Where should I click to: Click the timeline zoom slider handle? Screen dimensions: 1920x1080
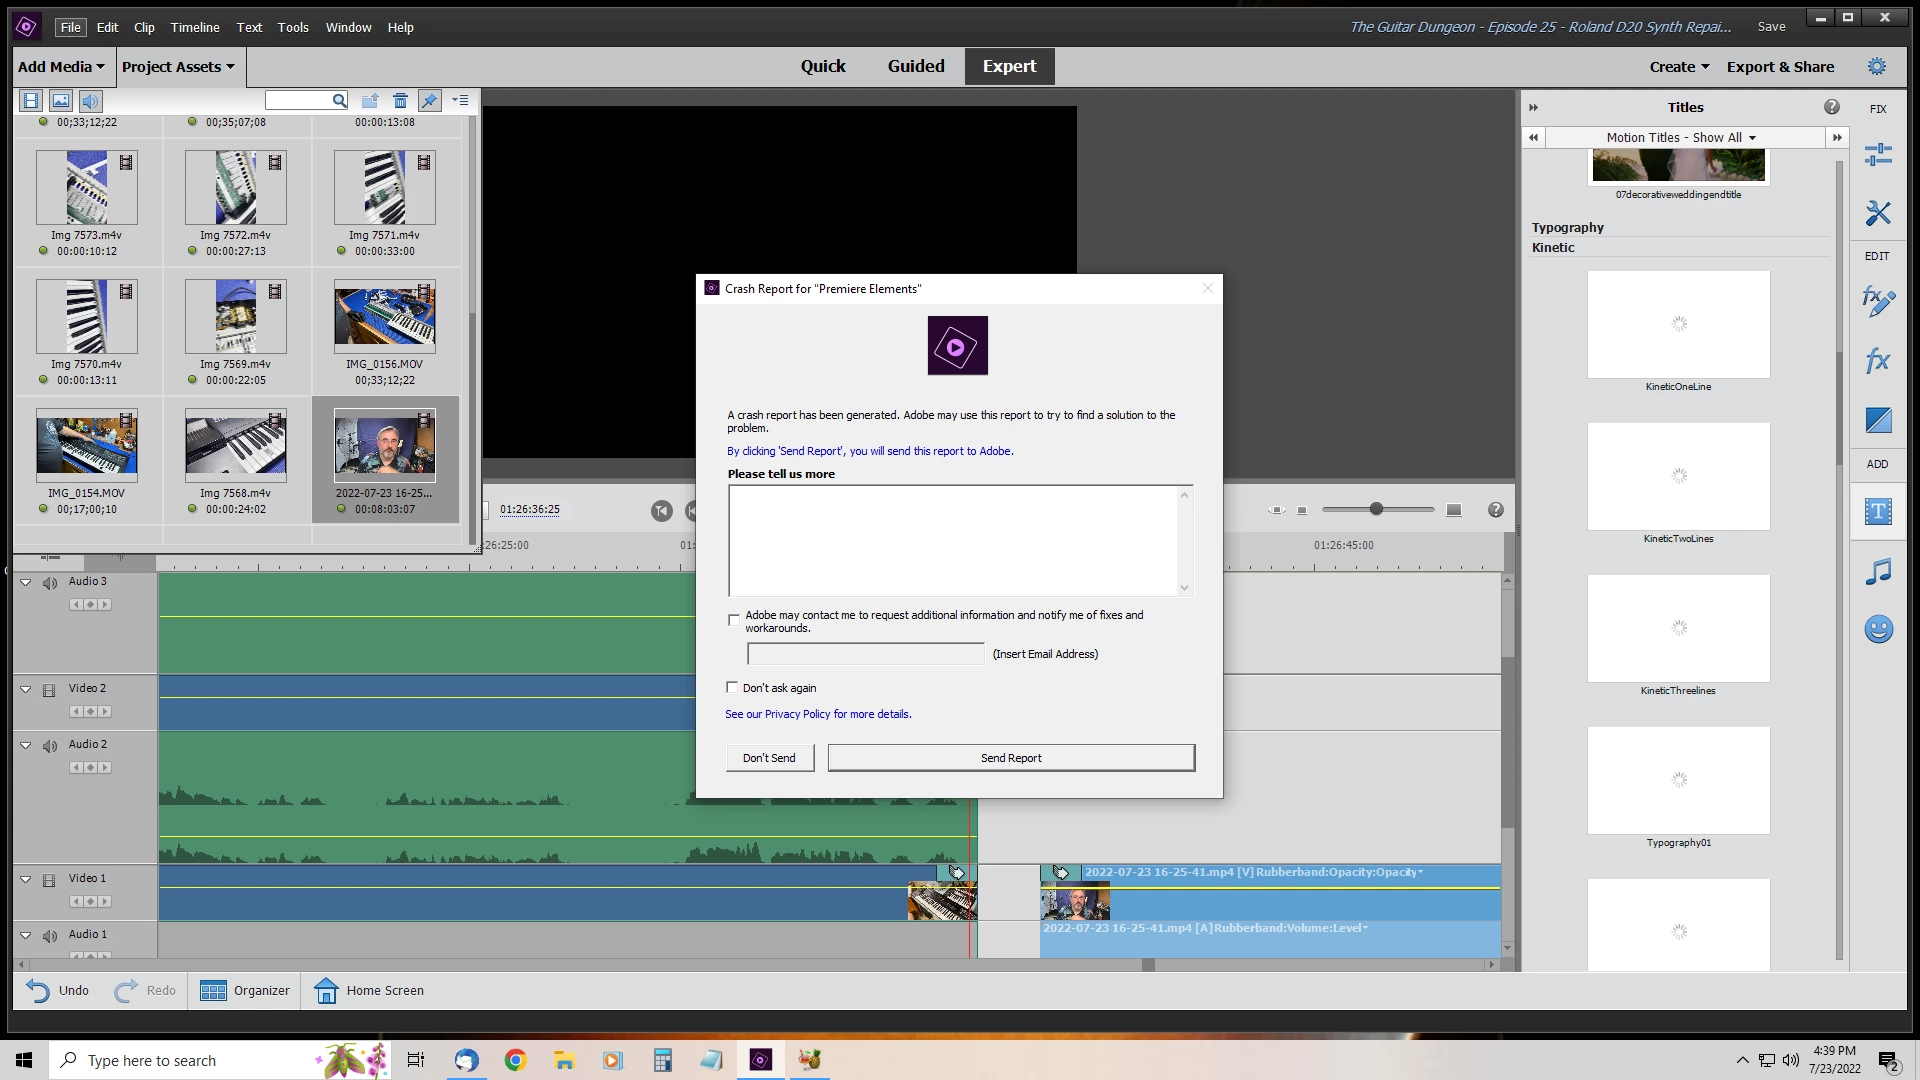[1376, 510]
